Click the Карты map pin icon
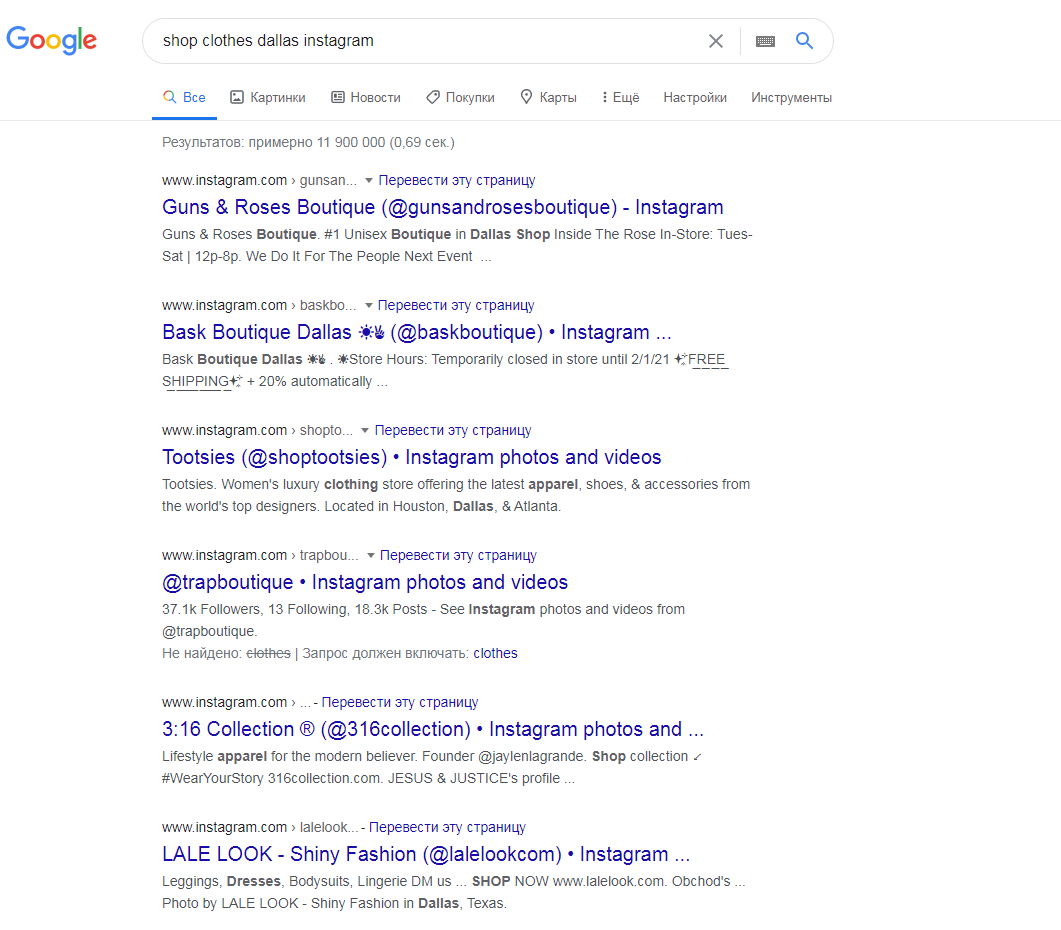This screenshot has height=930, width=1061. (526, 97)
